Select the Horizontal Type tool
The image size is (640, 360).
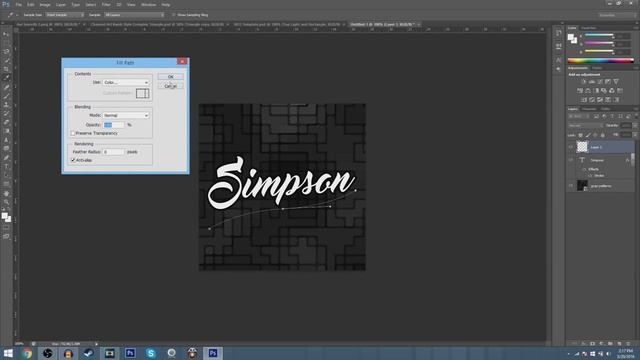click(7, 167)
